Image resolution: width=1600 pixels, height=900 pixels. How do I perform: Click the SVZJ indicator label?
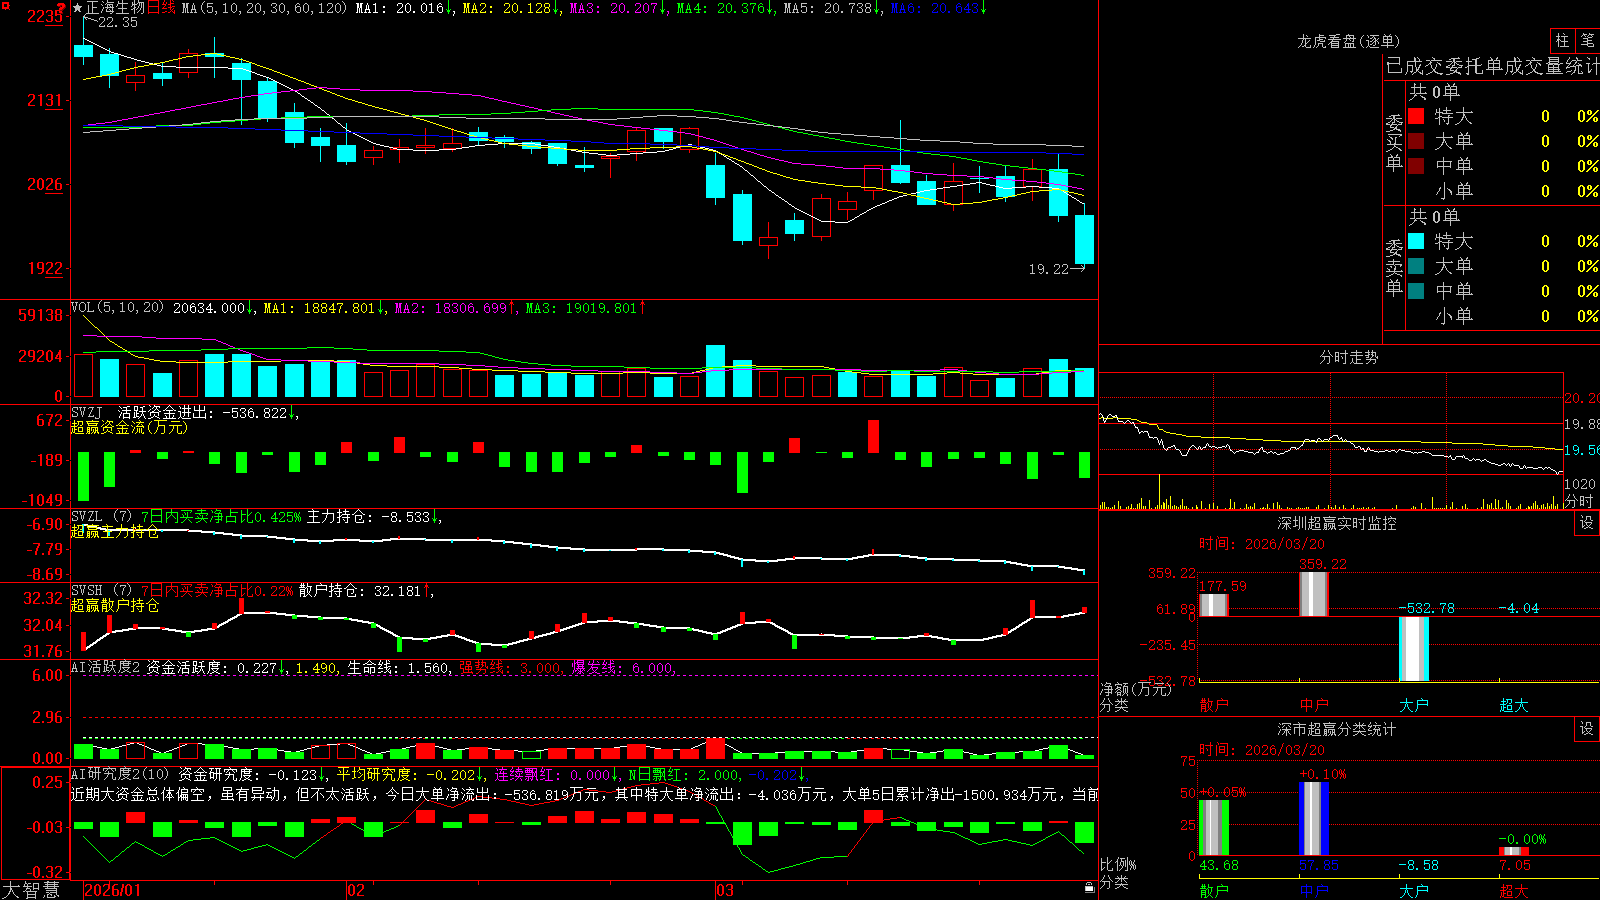tap(87, 413)
